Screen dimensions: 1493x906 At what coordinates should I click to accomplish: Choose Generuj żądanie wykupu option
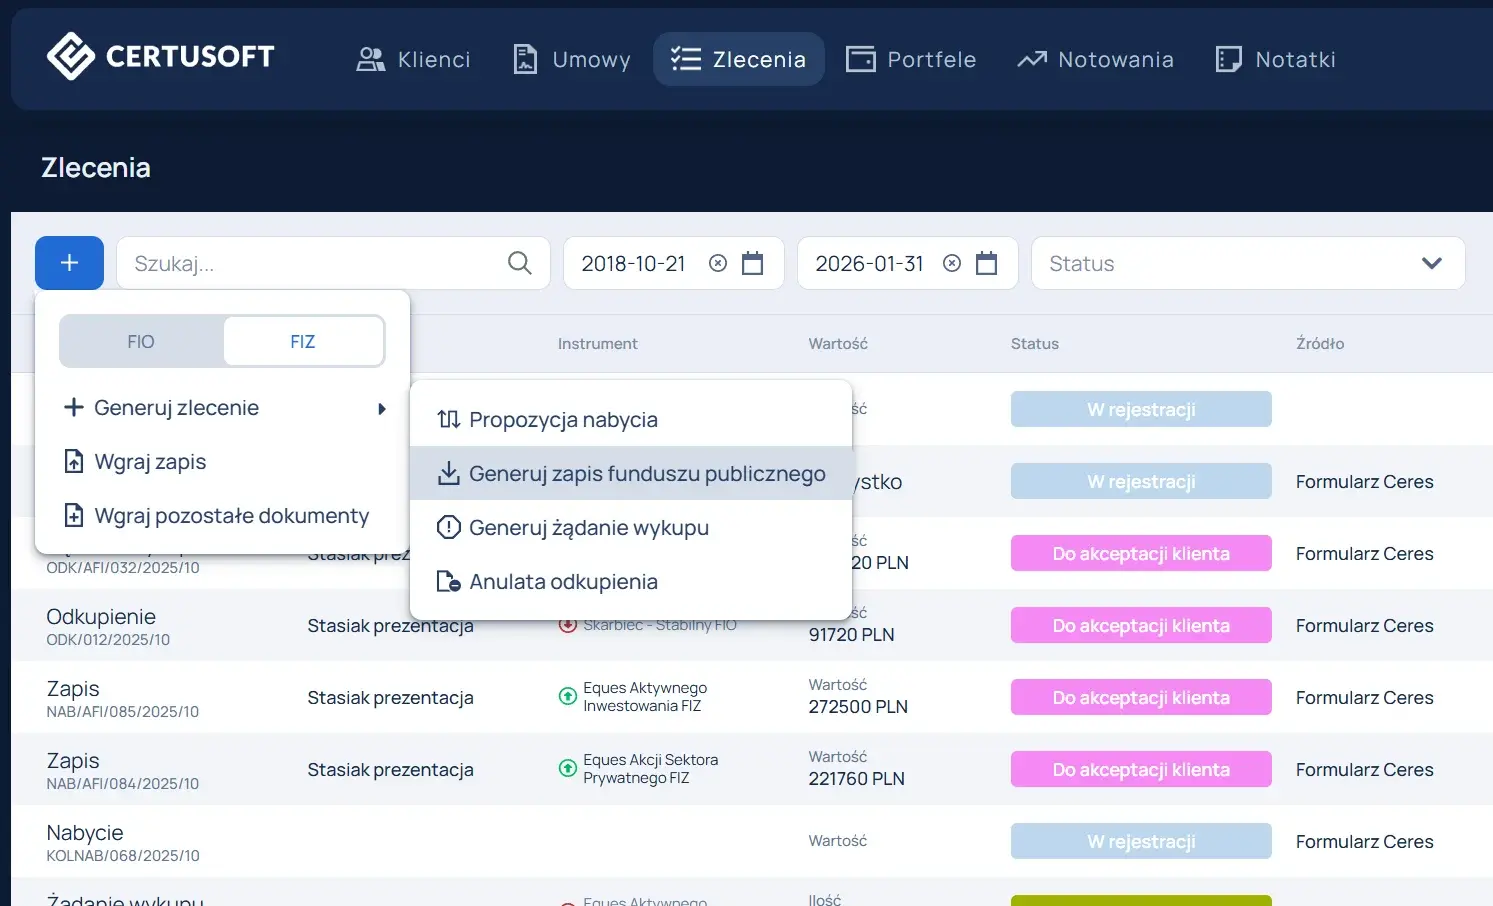click(x=588, y=528)
